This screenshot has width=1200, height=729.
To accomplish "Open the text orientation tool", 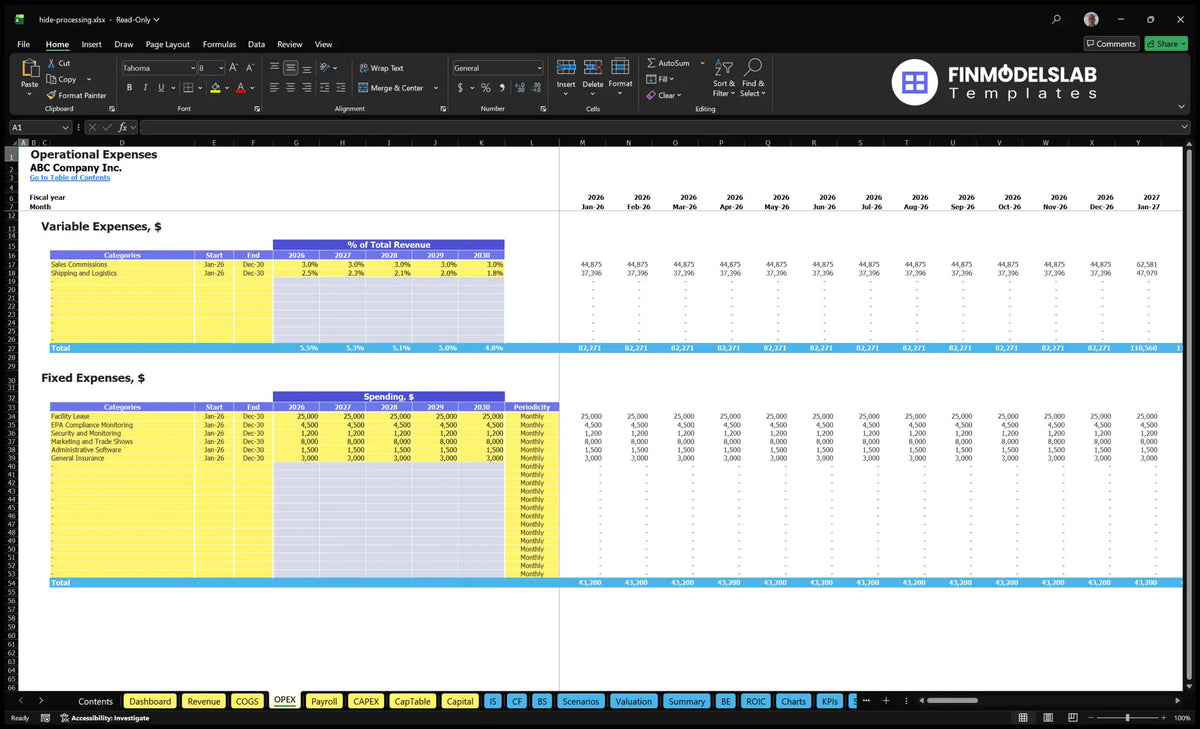I will coord(326,68).
